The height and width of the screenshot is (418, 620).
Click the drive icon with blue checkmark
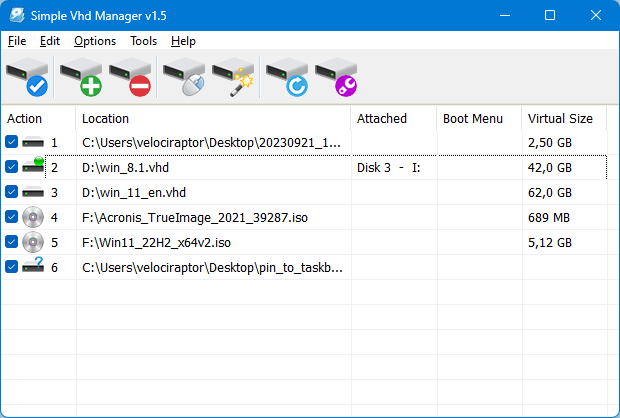click(27, 78)
